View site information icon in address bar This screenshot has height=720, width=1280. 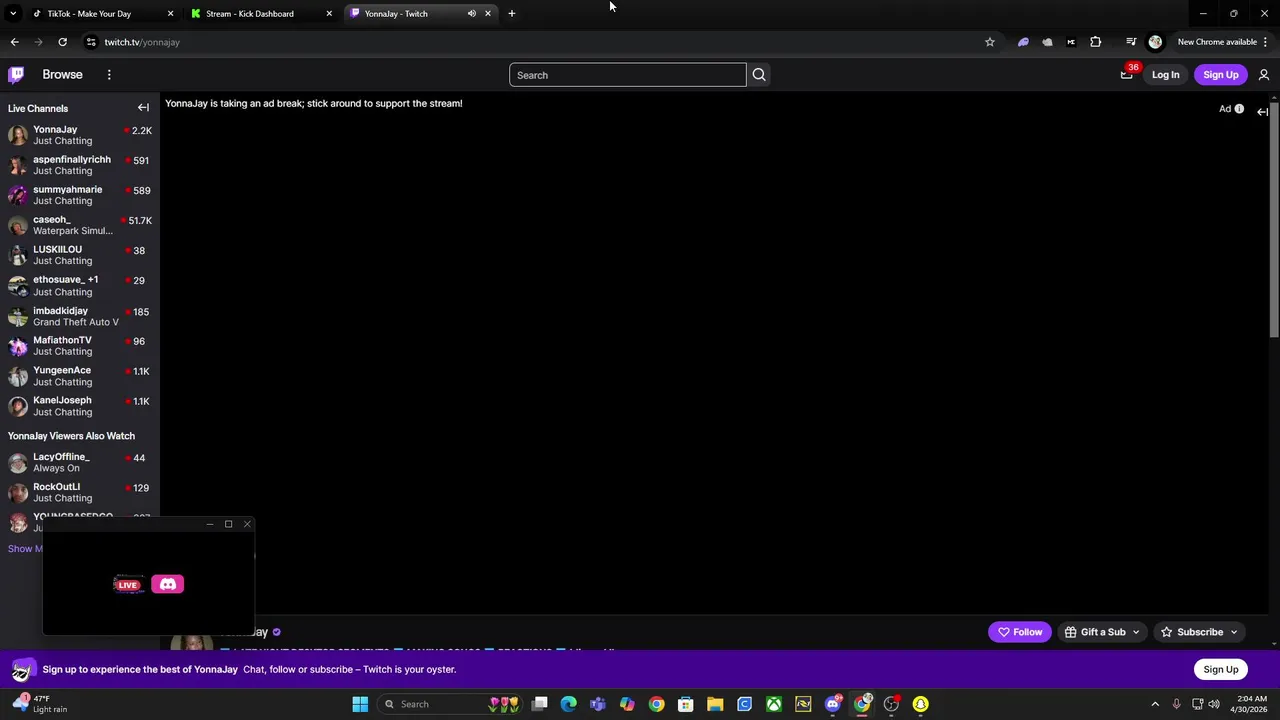coord(91,42)
